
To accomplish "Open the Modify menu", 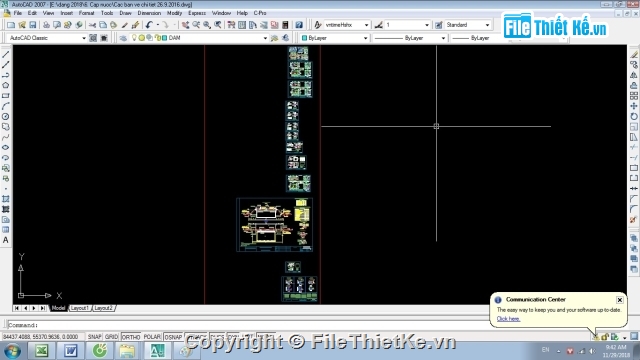I will coord(174,13).
